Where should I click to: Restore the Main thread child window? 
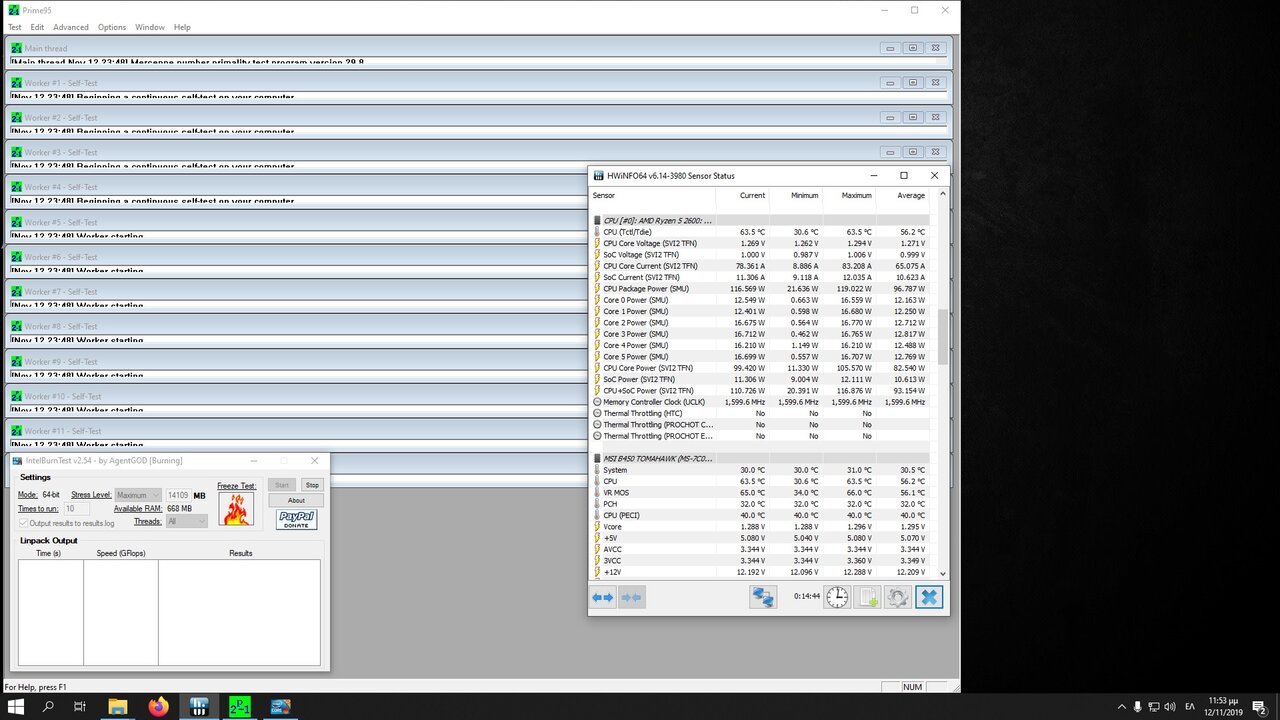click(x=912, y=48)
